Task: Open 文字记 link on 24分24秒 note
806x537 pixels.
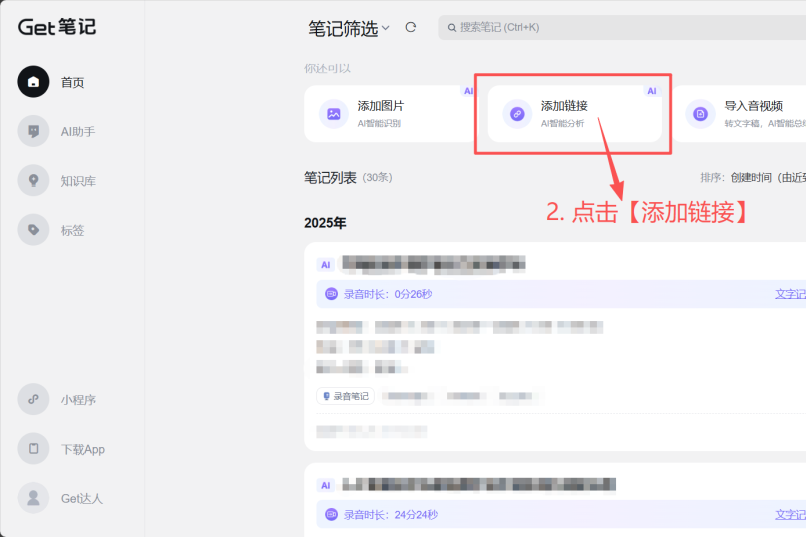Action: (791, 514)
